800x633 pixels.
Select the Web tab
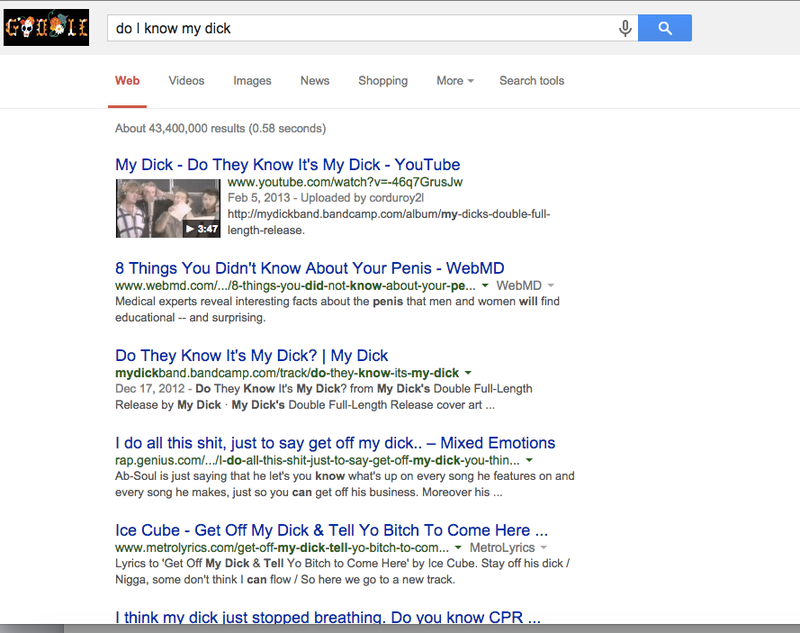[127, 81]
